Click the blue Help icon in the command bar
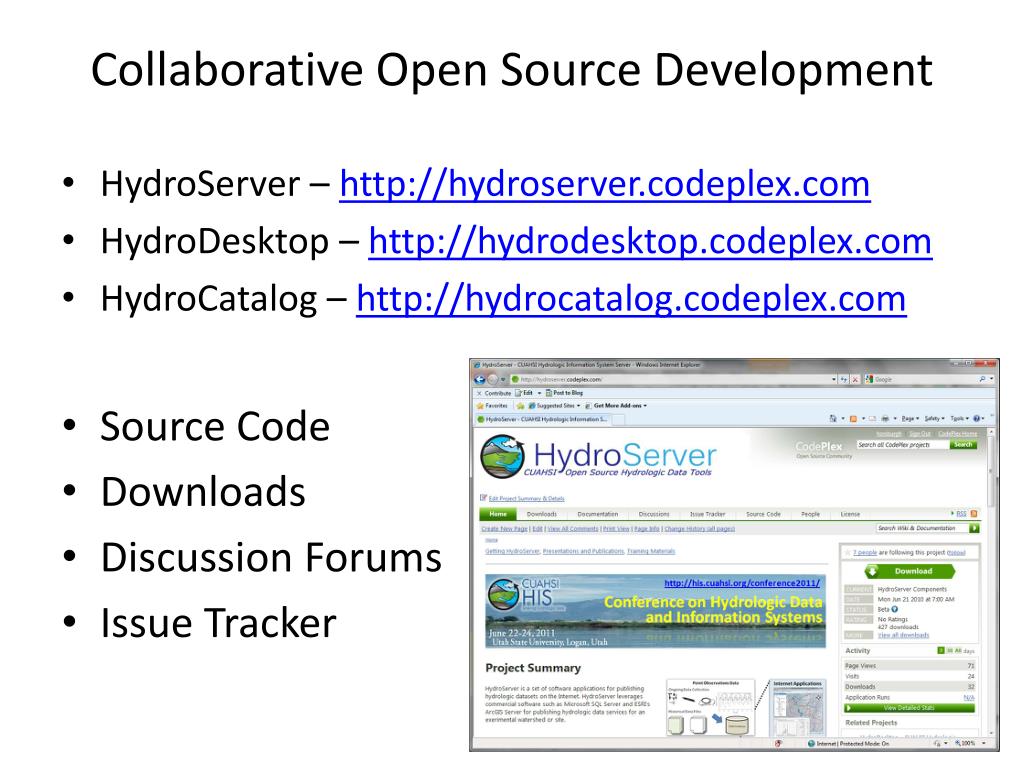 click(977, 419)
